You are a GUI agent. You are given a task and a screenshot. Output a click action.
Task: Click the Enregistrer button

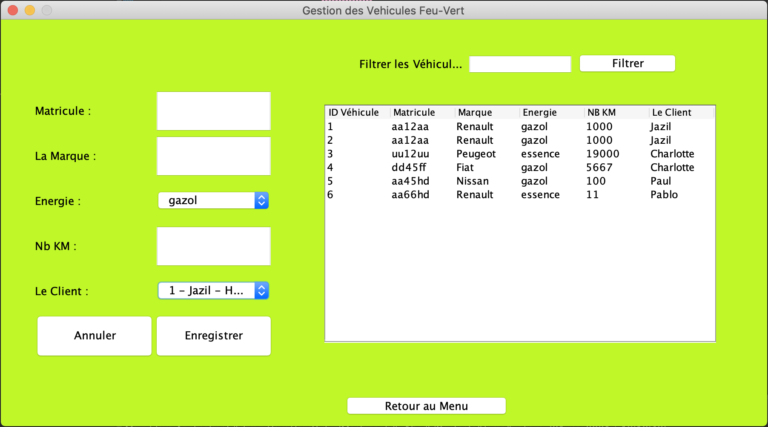coord(213,336)
